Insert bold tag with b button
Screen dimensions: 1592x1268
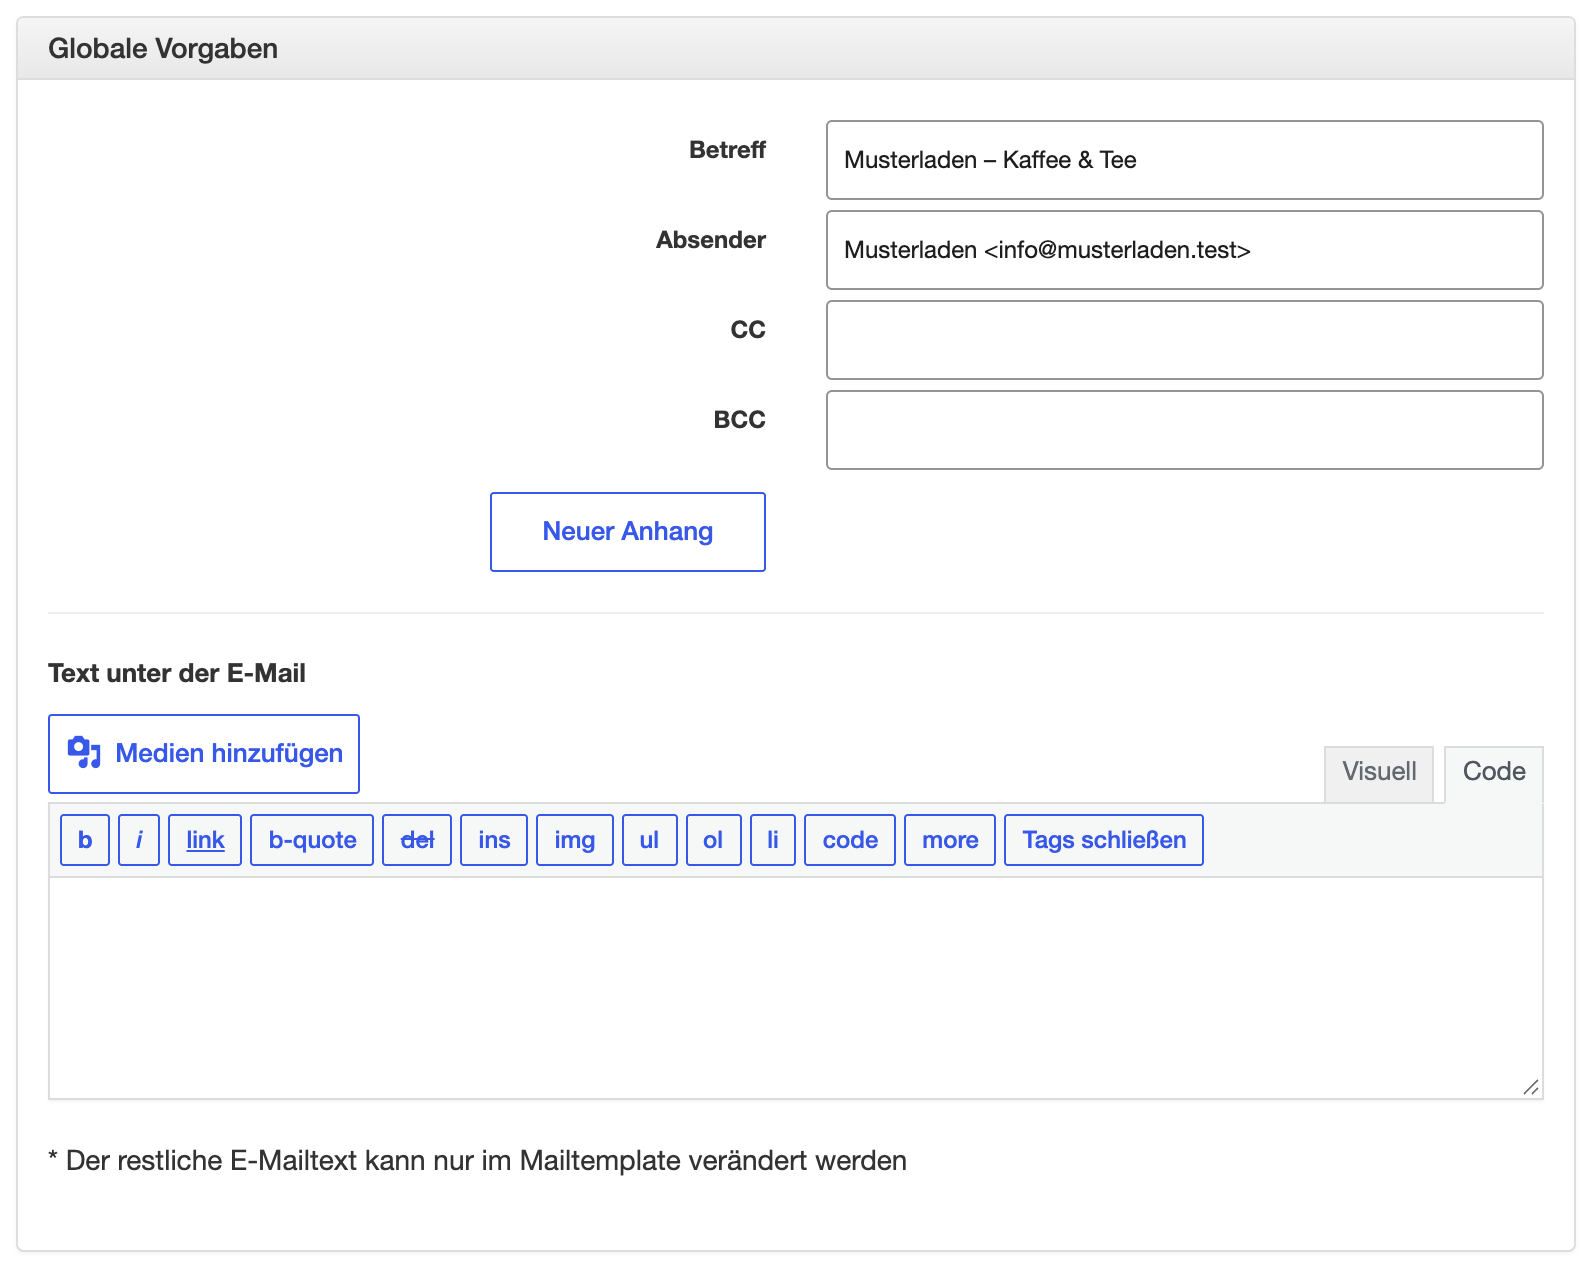click(x=85, y=840)
